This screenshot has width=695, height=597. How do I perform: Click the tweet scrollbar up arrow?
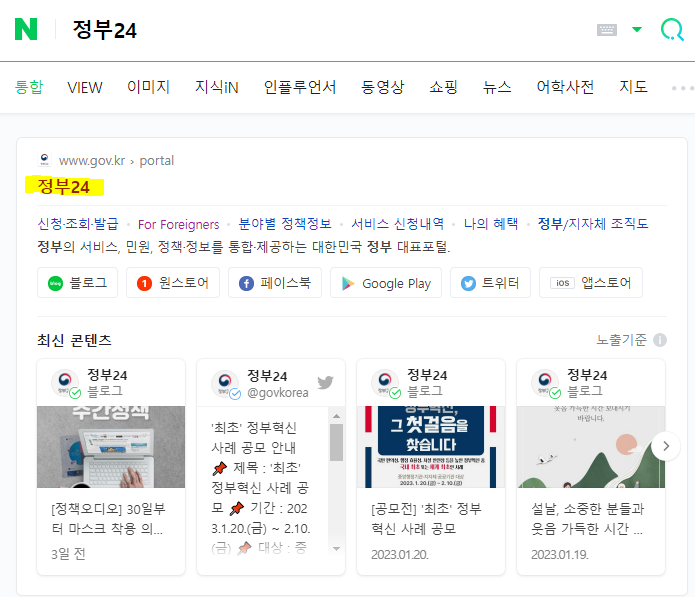click(336, 416)
